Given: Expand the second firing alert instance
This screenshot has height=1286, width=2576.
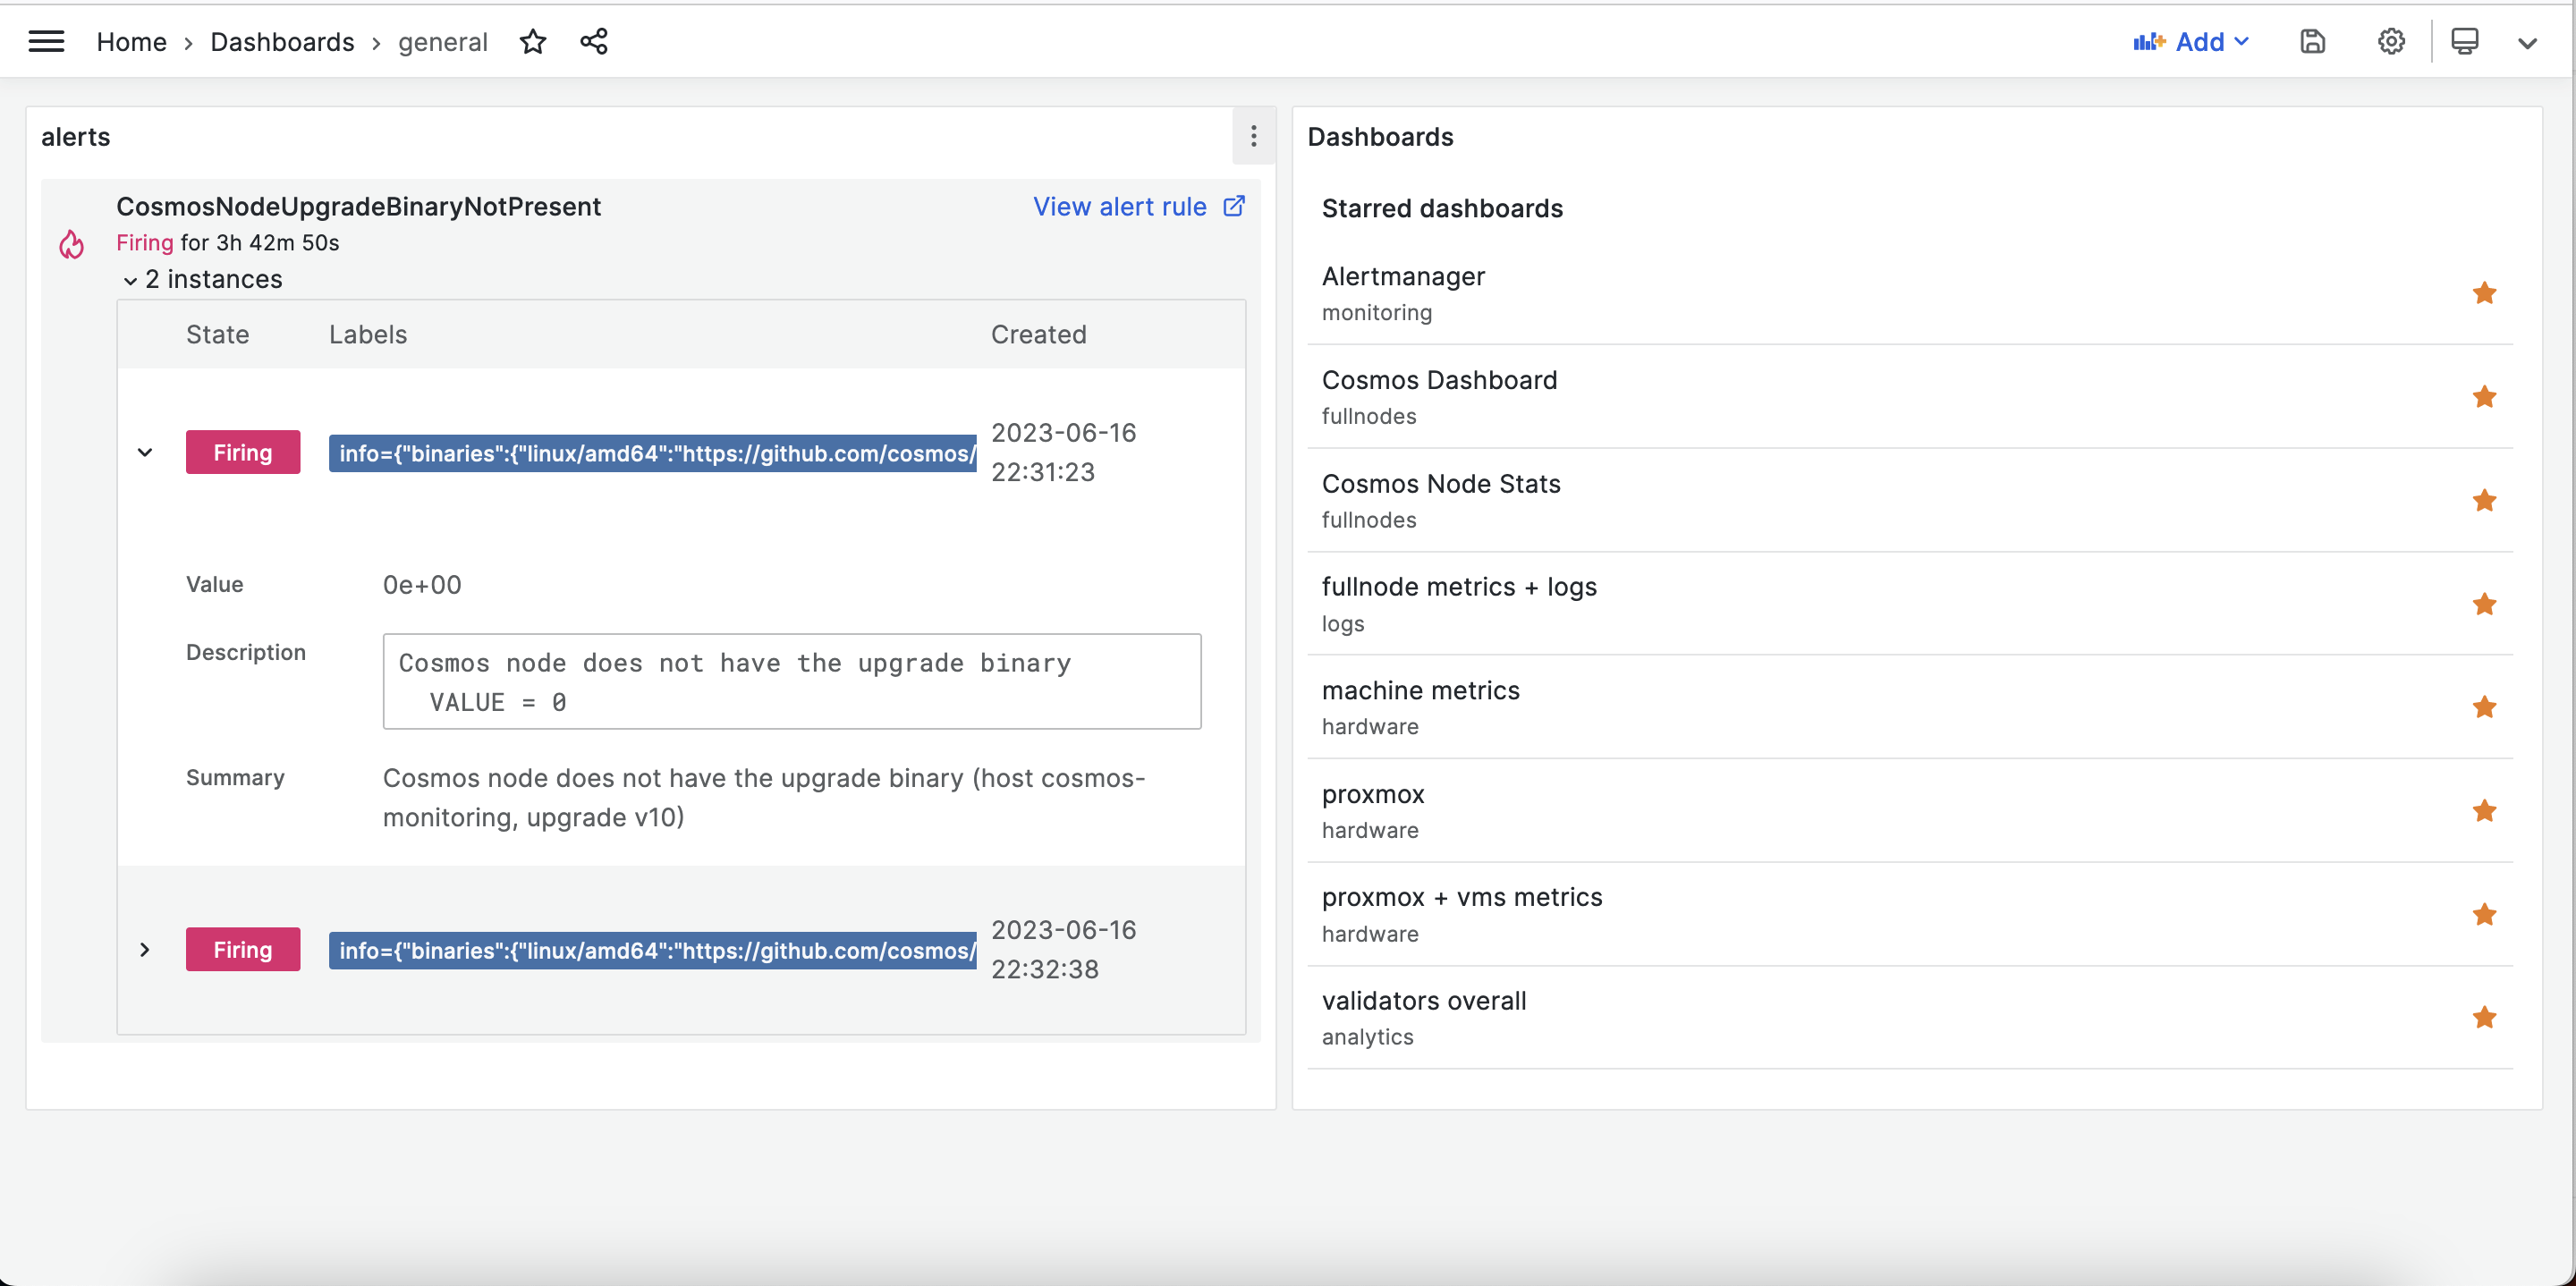Looking at the screenshot, I should click(x=145, y=949).
